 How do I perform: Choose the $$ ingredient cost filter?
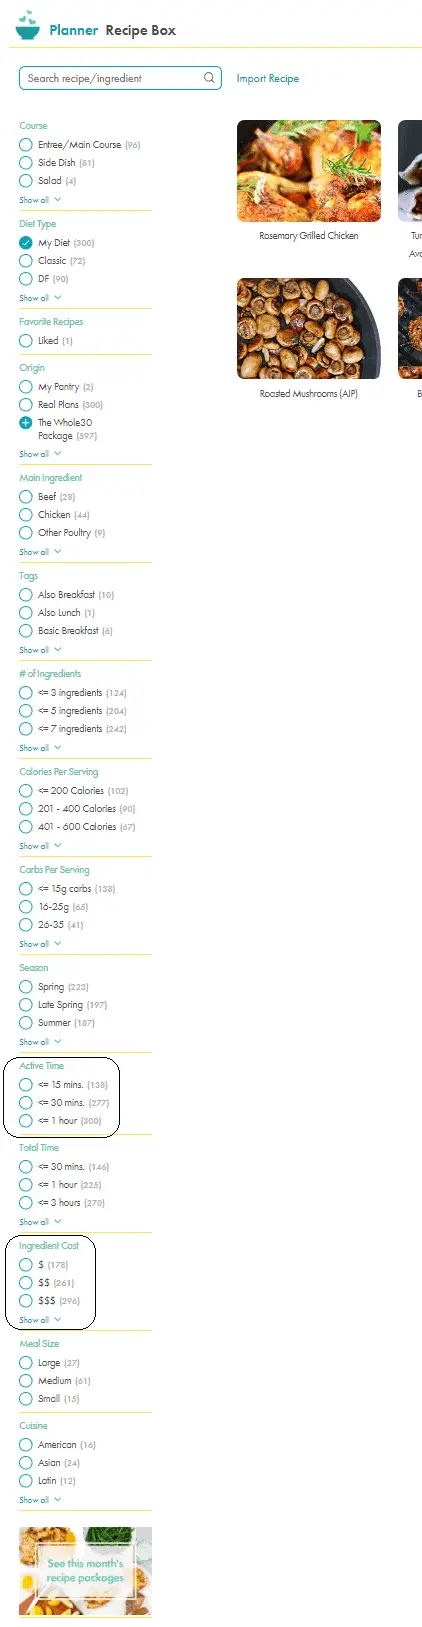[x=46, y=1283]
